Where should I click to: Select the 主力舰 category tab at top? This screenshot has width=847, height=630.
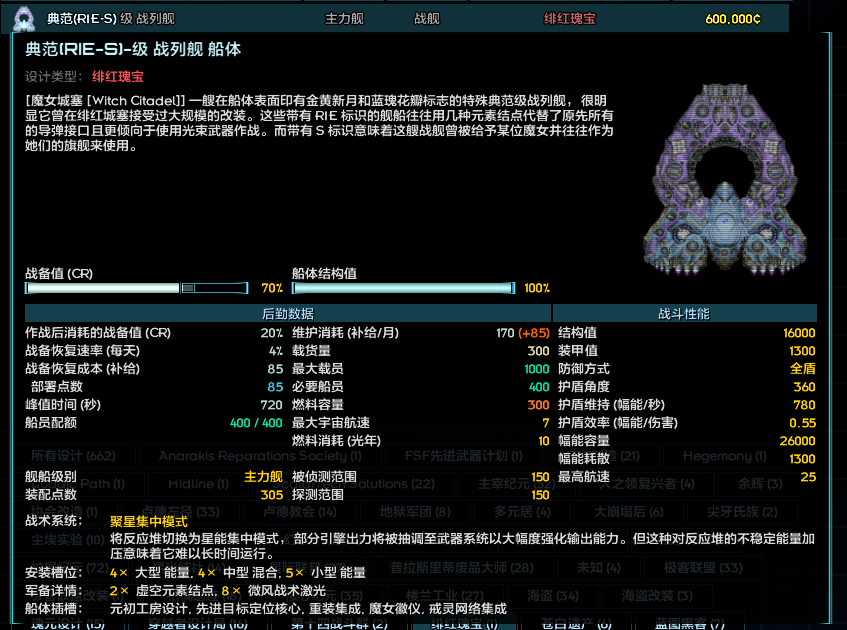(x=345, y=17)
